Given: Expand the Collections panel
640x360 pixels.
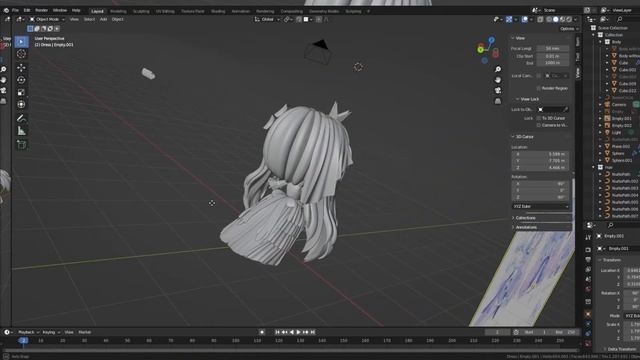Looking at the screenshot, I should (525, 218).
